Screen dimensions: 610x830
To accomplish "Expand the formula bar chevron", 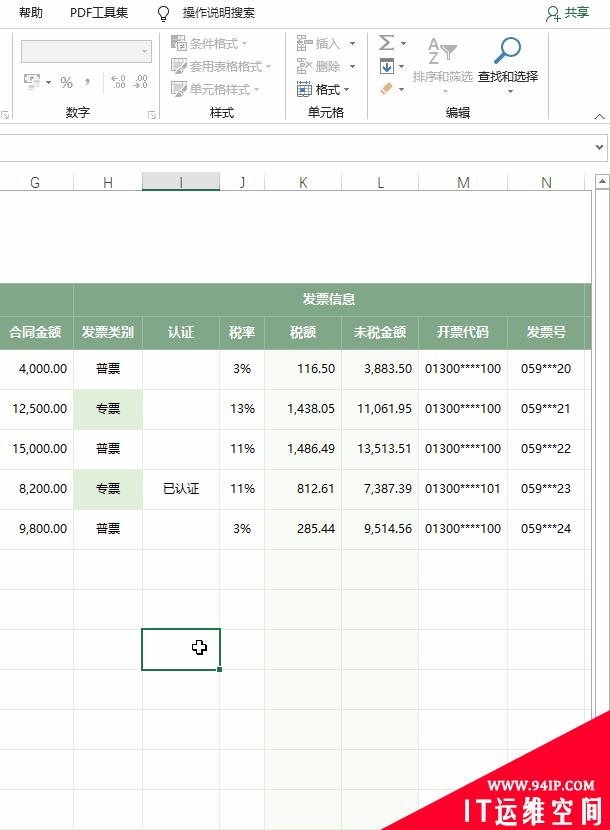I will click(599, 147).
